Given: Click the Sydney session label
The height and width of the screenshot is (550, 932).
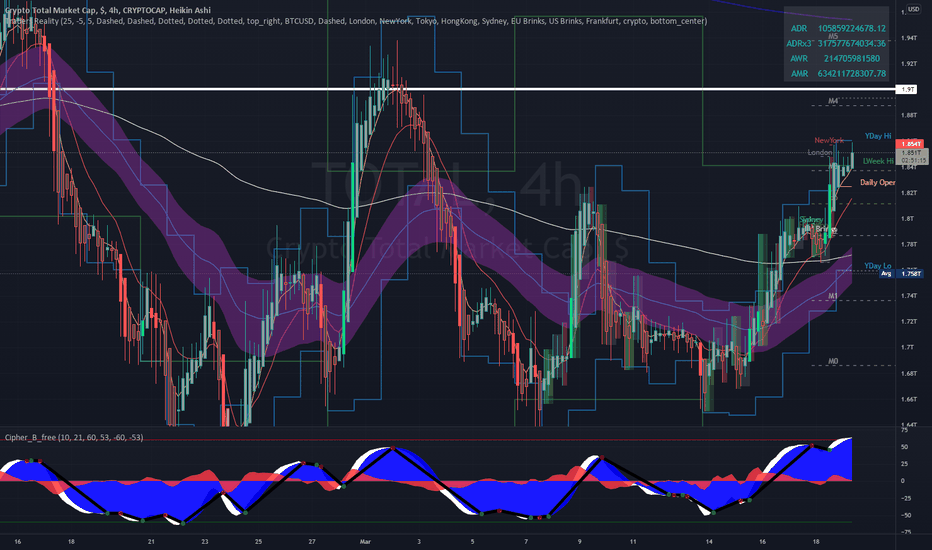Looking at the screenshot, I should [x=811, y=220].
